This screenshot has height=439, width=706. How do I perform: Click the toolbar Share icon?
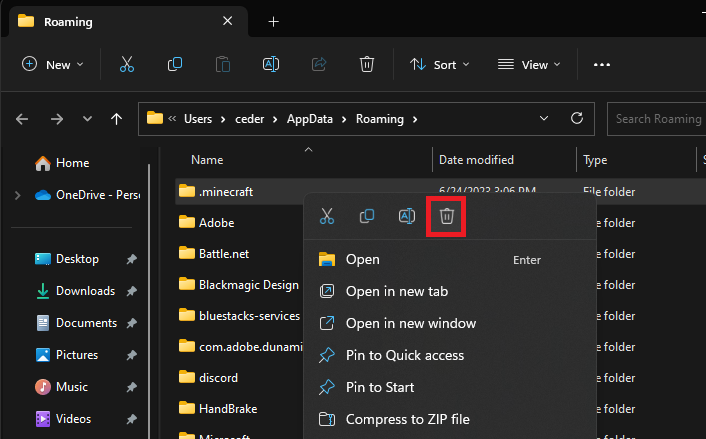[x=319, y=64]
